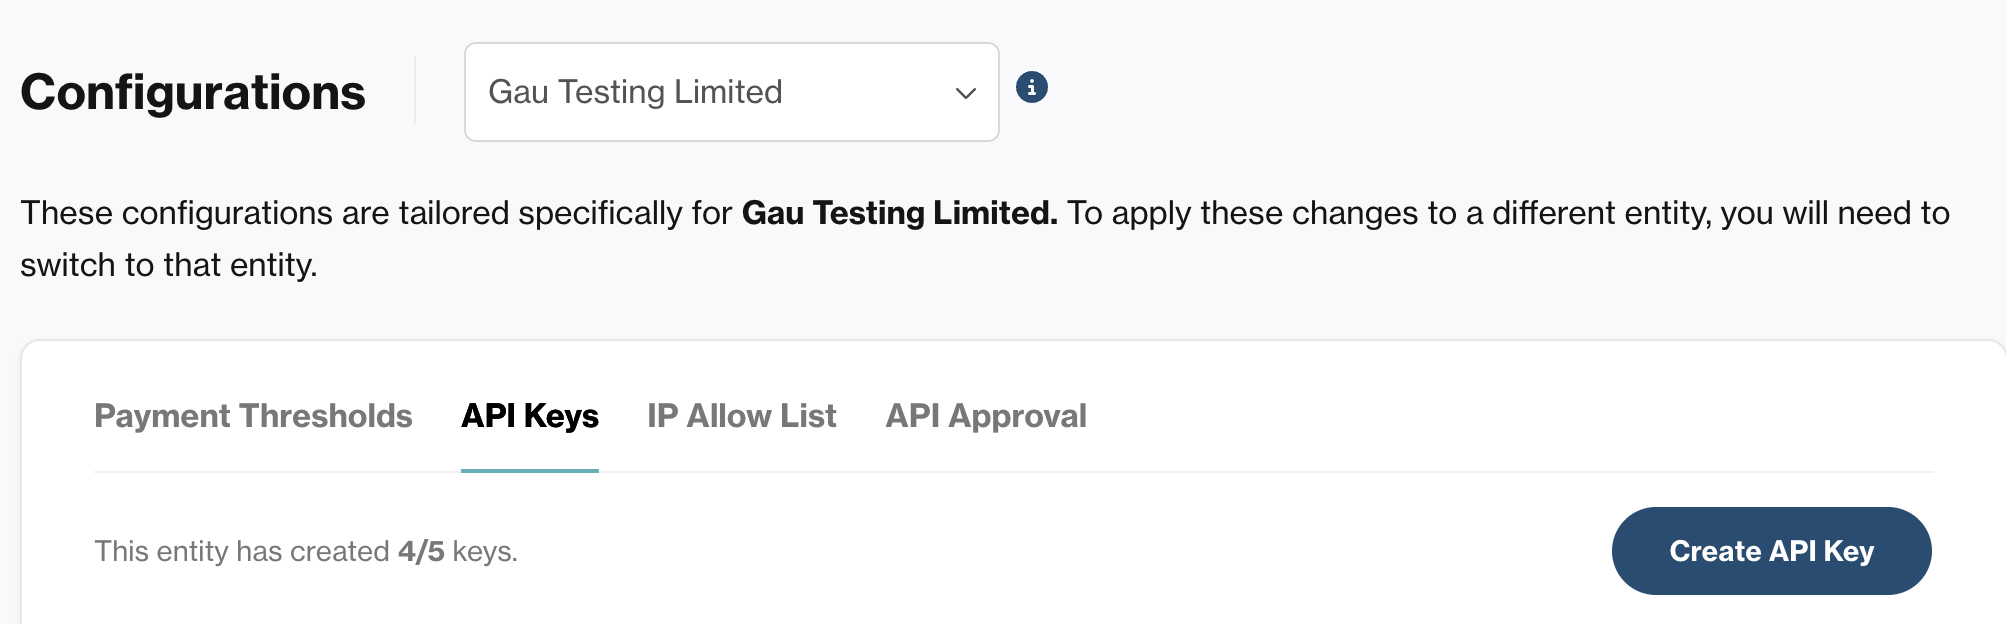Image resolution: width=2006 pixels, height=624 pixels.
Task: Expand the chevron arrow in entity selector
Action: point(965,93)
